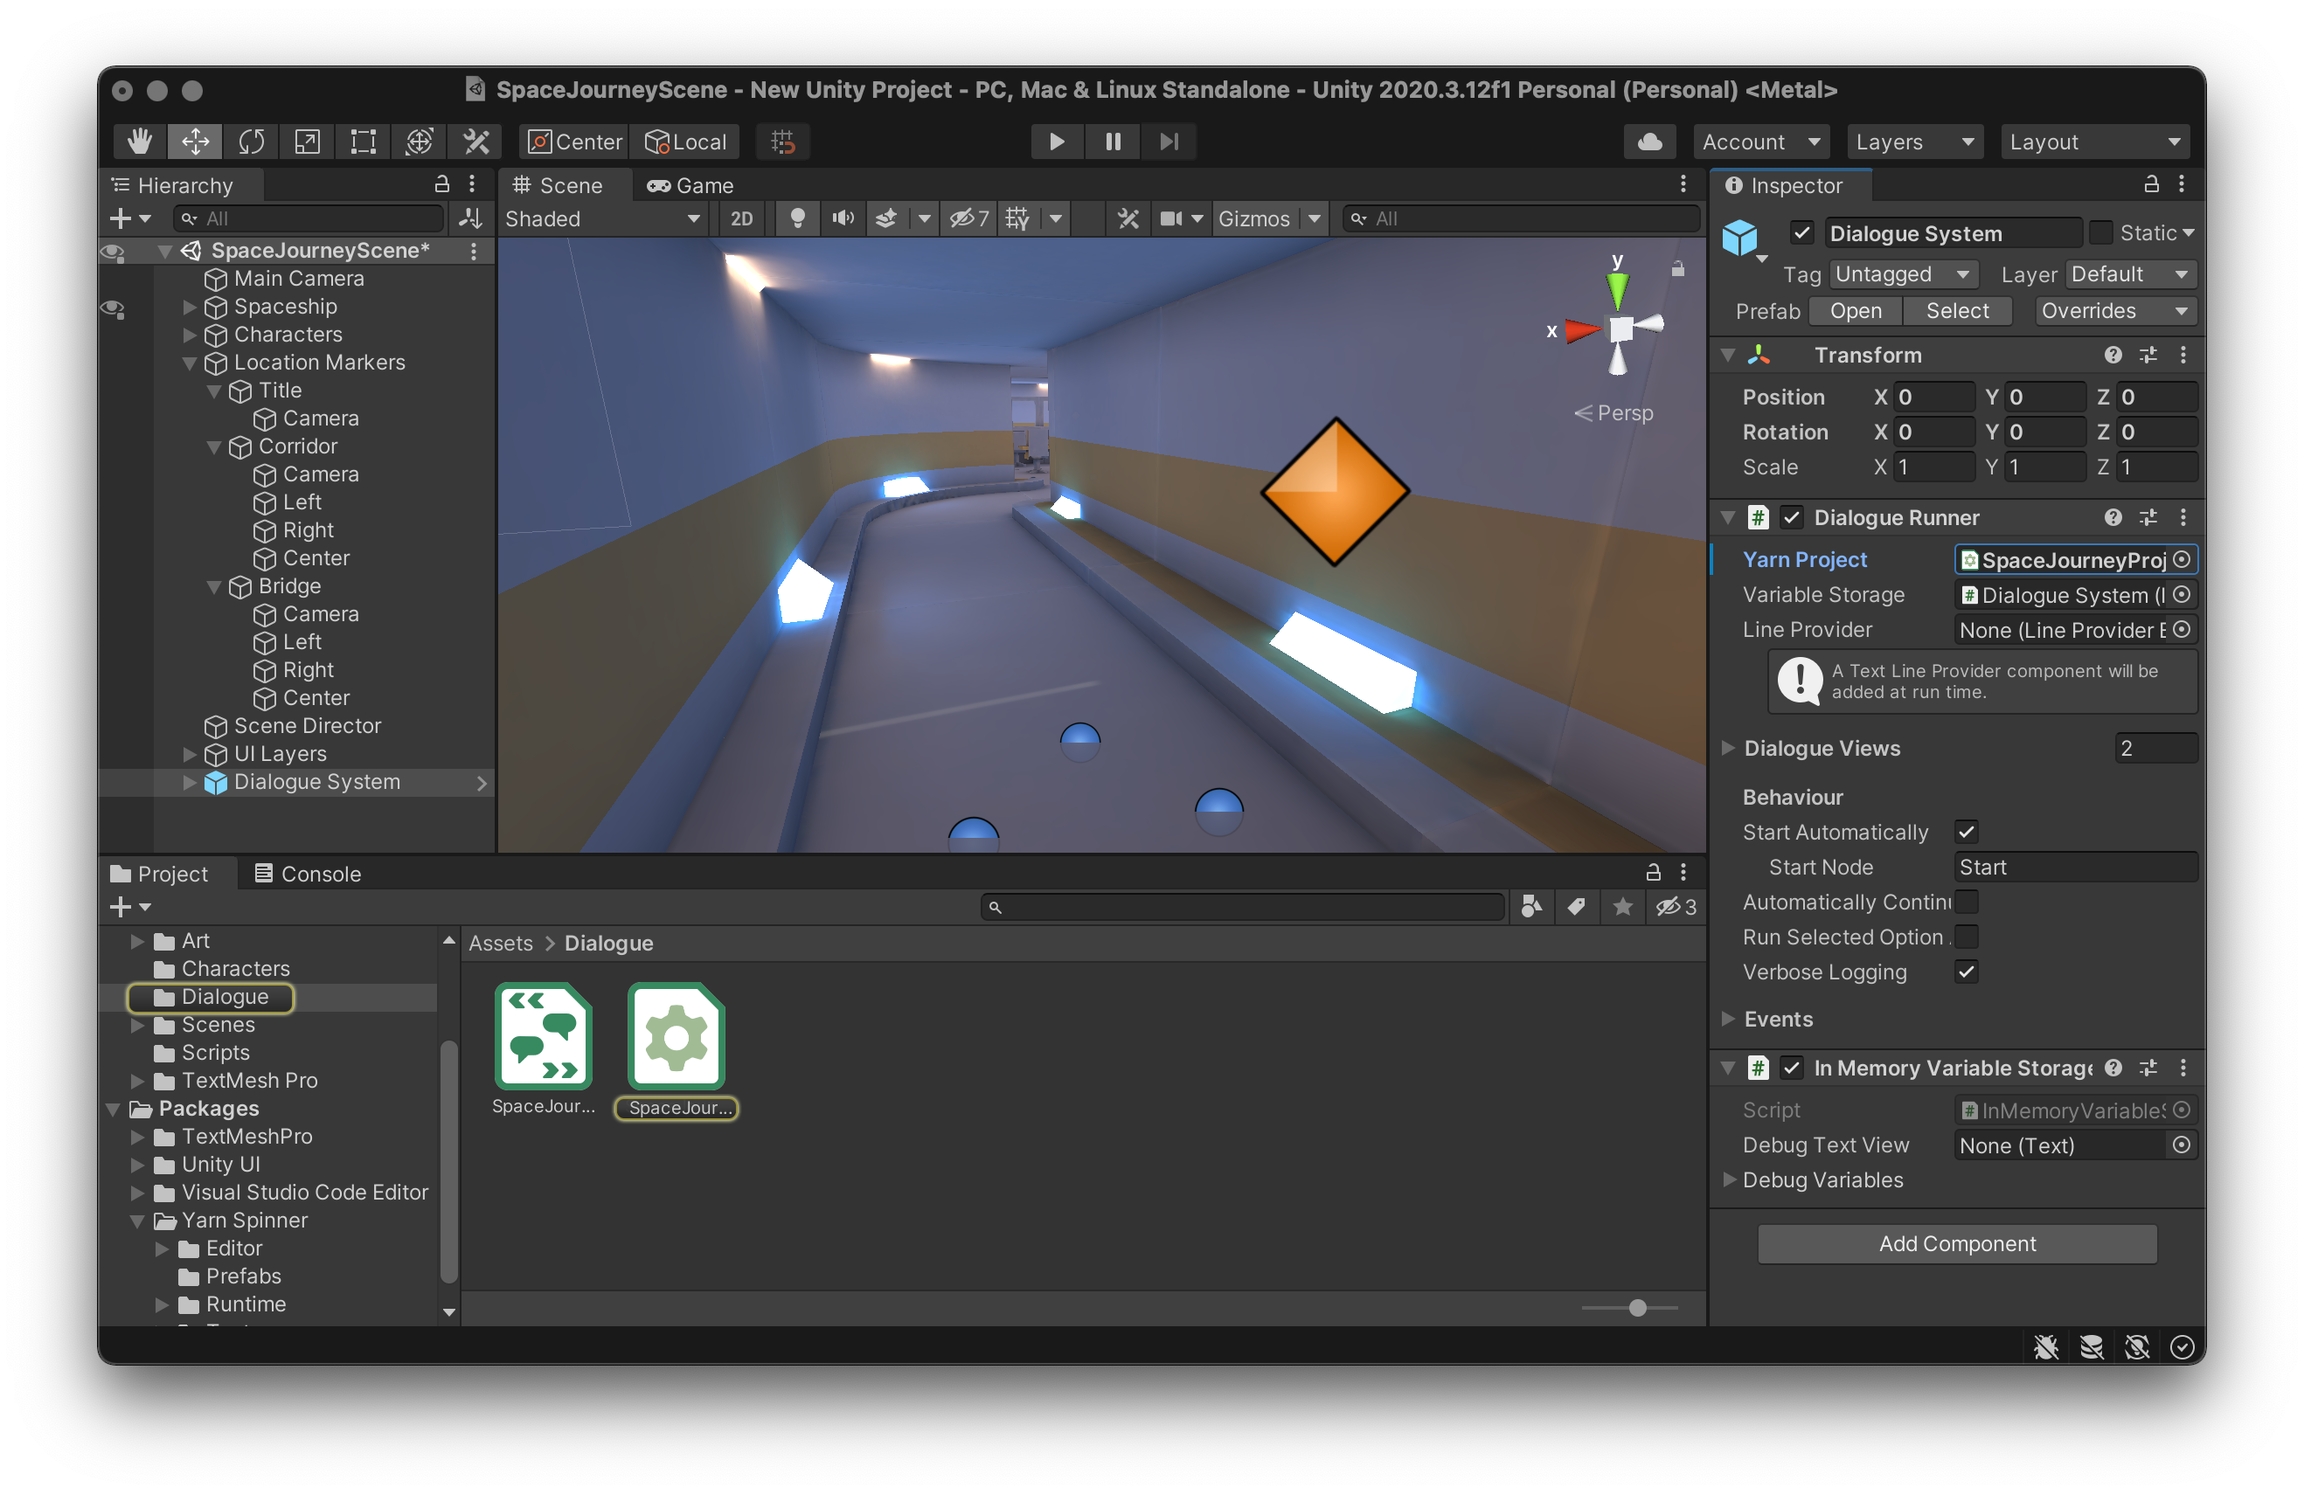
Task: Click the Pause button
Action: 1112,141
